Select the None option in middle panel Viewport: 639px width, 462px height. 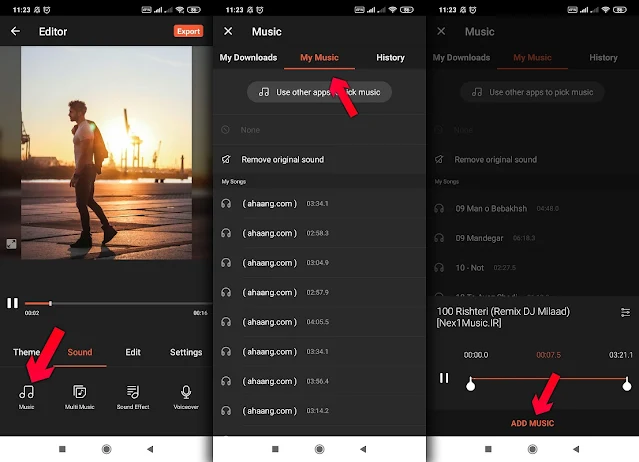(x=320, y=130)
